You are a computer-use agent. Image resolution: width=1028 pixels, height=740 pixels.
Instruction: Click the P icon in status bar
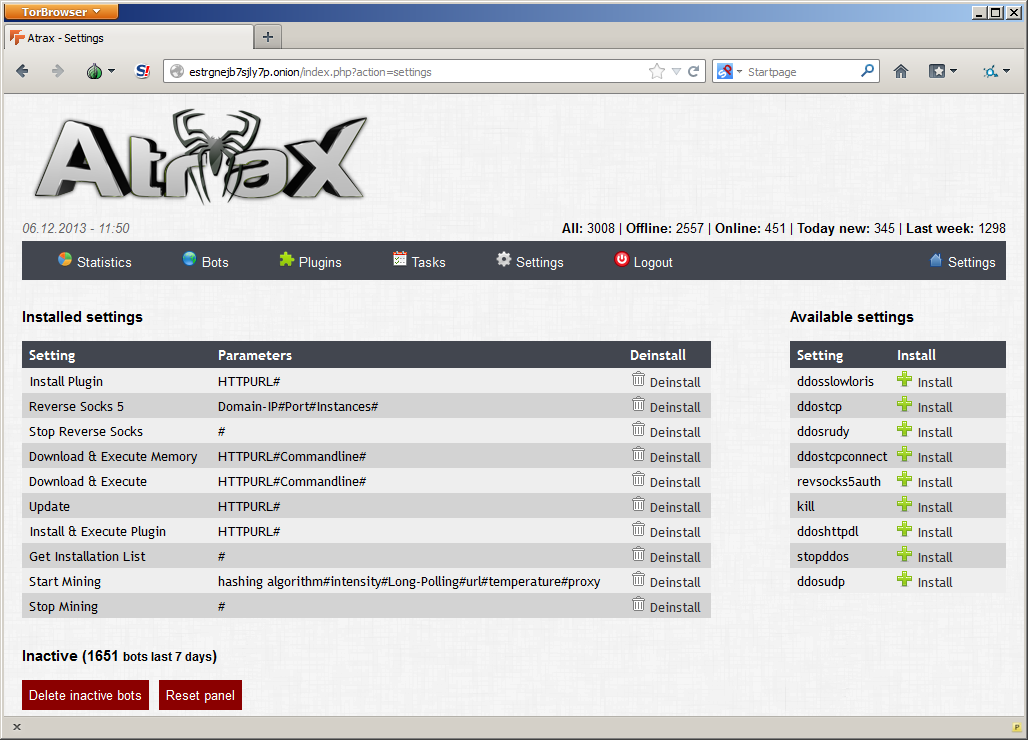(x=1017, y=726)
